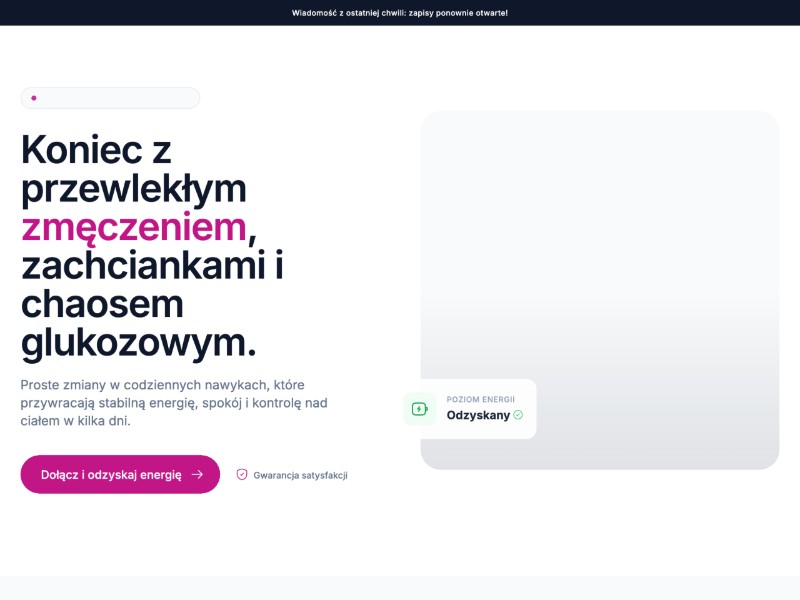Click the green checkmark next to Odzyskany
The width and height of the screenshot is (800, 600).
point(518,415)
